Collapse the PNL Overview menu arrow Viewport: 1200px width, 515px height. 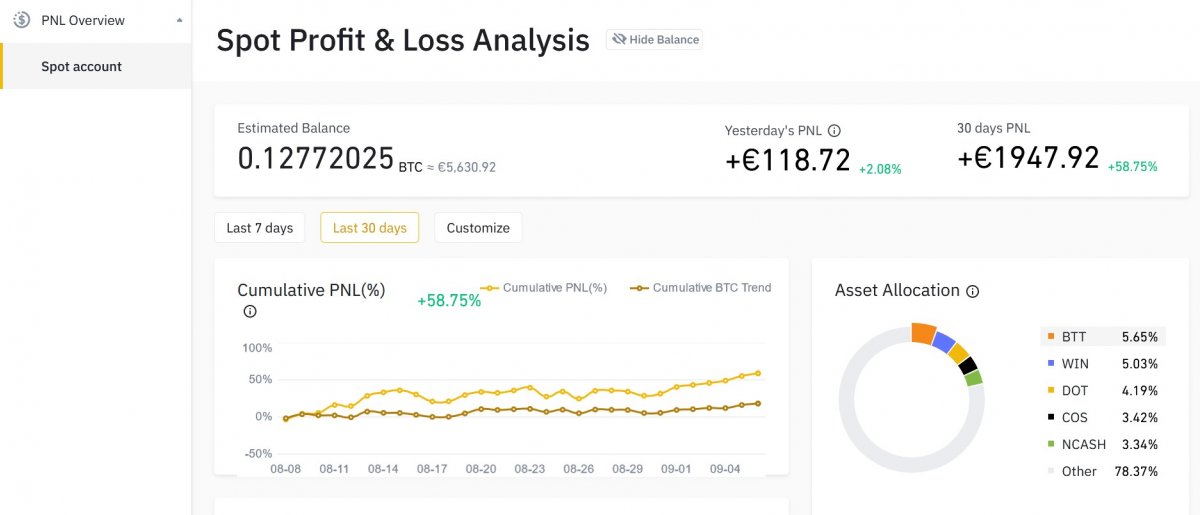[x=179, y=20]
